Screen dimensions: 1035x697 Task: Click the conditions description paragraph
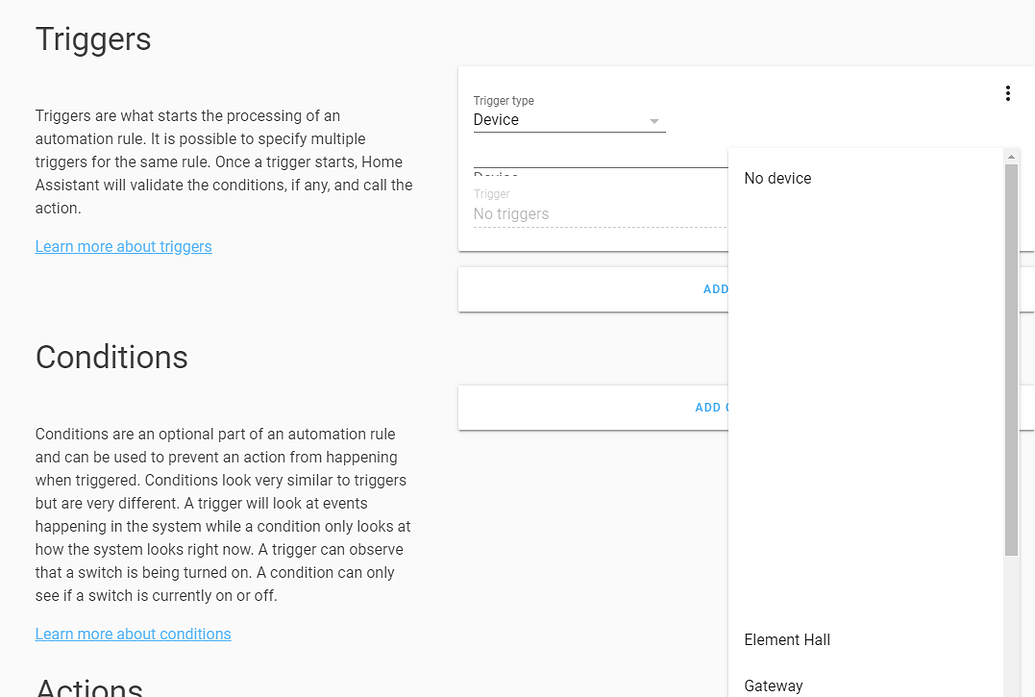point(223,515)
